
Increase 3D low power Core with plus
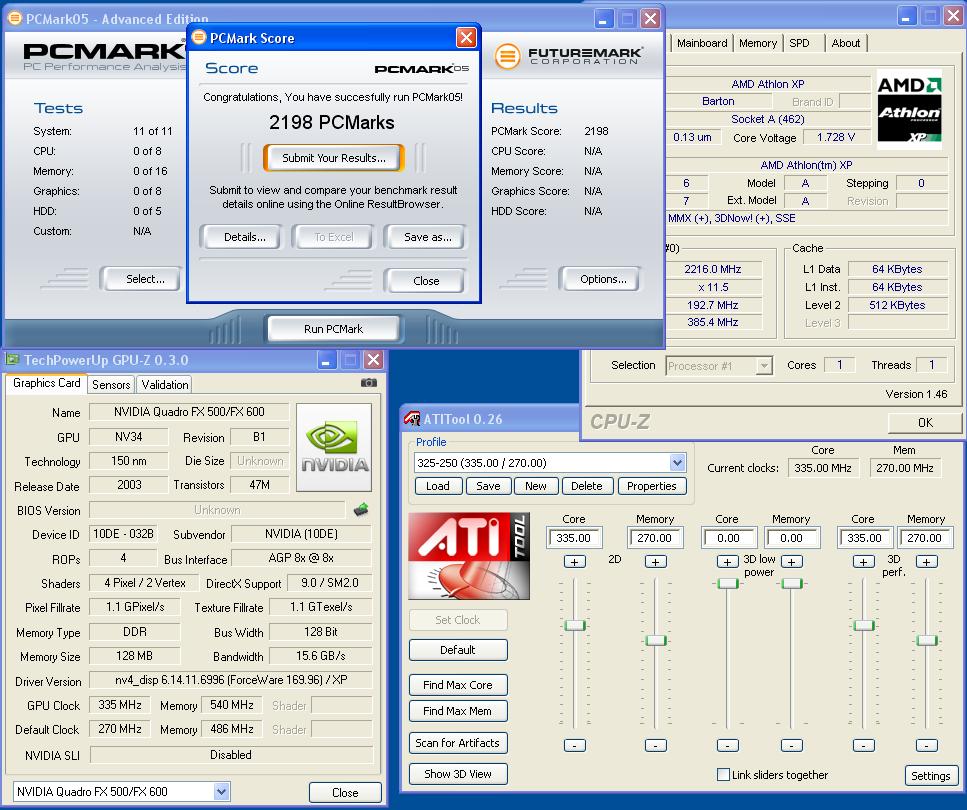pos(728,561)
